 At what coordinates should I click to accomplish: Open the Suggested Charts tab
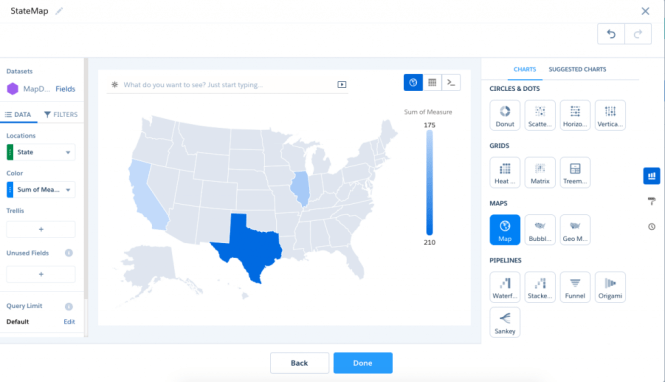tap(577, 70)
